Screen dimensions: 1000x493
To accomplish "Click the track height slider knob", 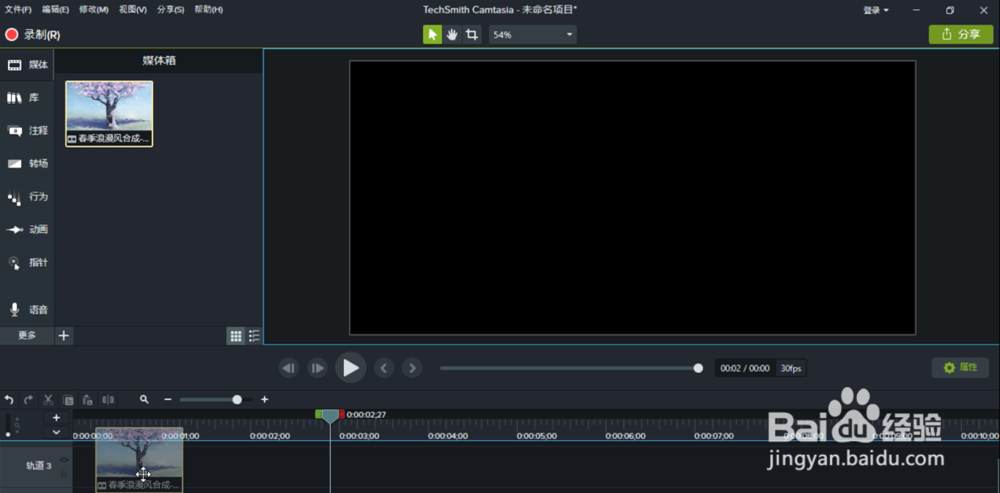I will pos(8,434).
